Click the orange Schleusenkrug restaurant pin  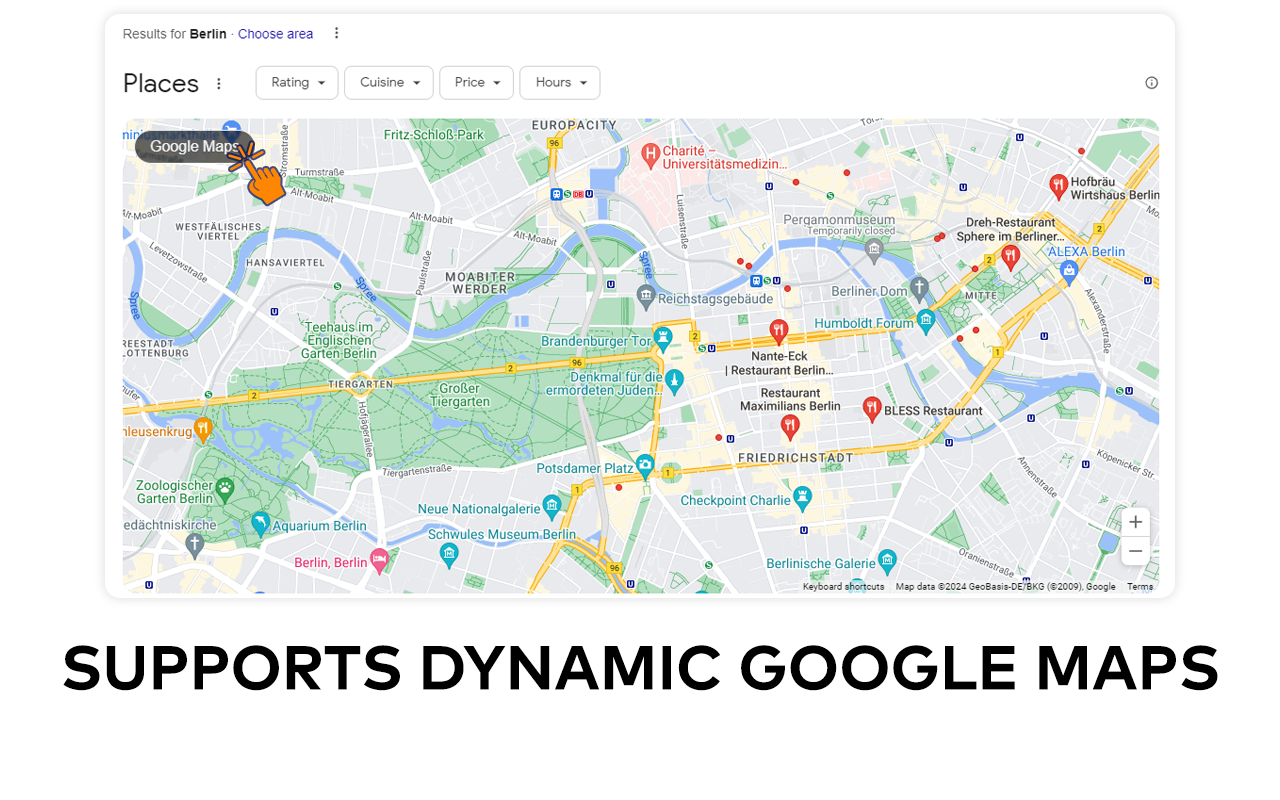[x=203, y=430]
